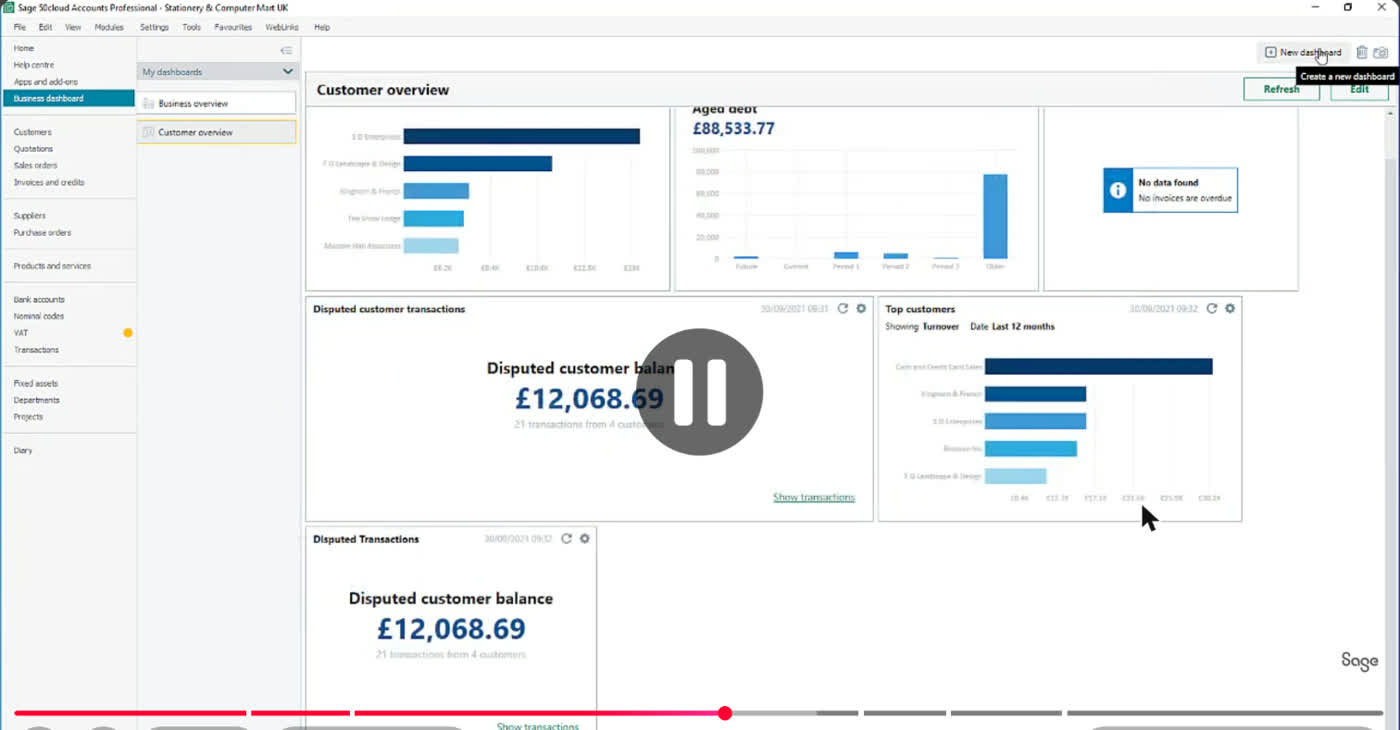Click the Edit dashboard button
The width and height of the screenshot is (1400, 730).
click(x=1359, y=89)
